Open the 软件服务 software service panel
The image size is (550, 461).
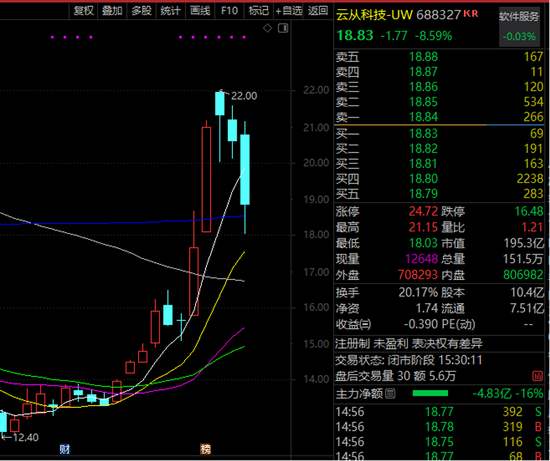coord(519,16)
